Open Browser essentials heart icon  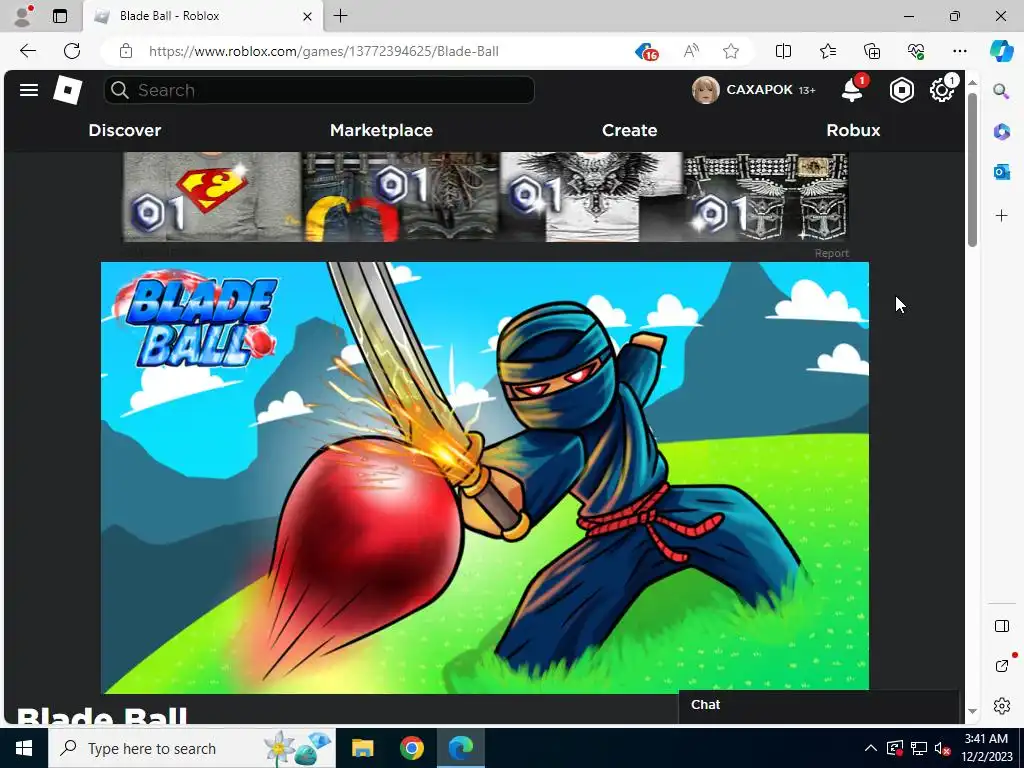point(916,51)
